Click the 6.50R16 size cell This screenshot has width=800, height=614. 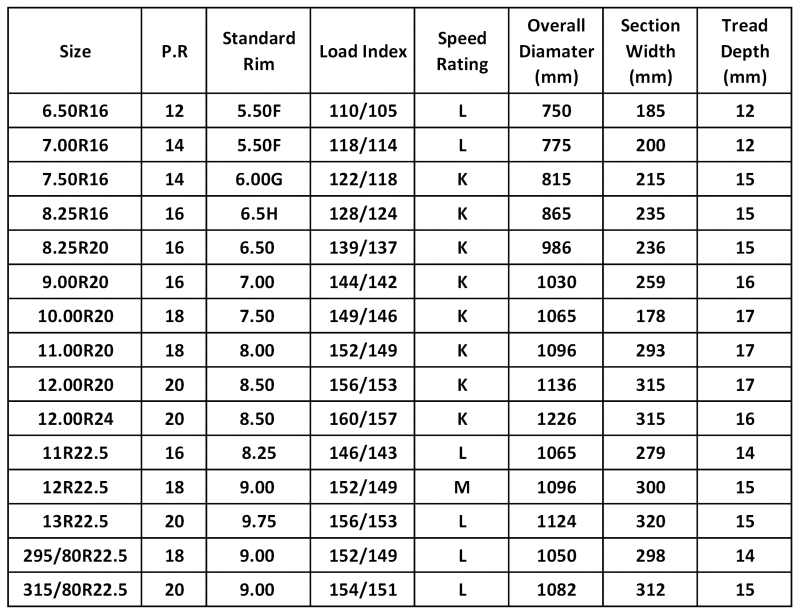75,111
